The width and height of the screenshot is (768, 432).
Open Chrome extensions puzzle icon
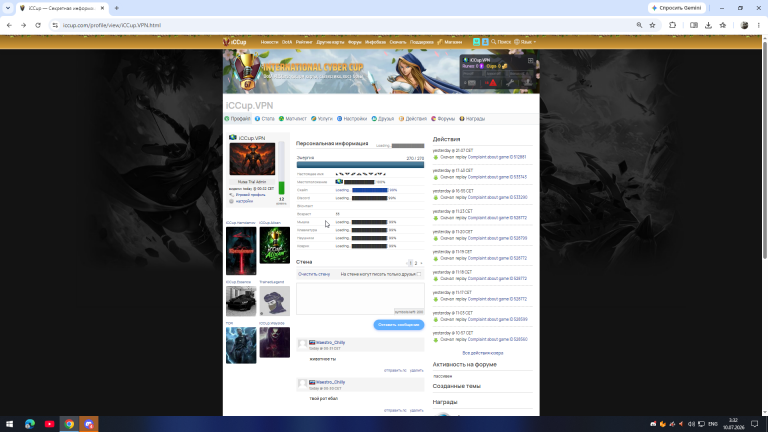[672, 25]
